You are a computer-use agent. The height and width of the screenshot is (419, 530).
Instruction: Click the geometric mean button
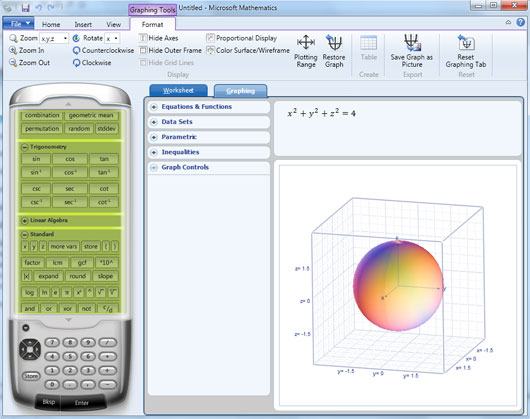91,115
